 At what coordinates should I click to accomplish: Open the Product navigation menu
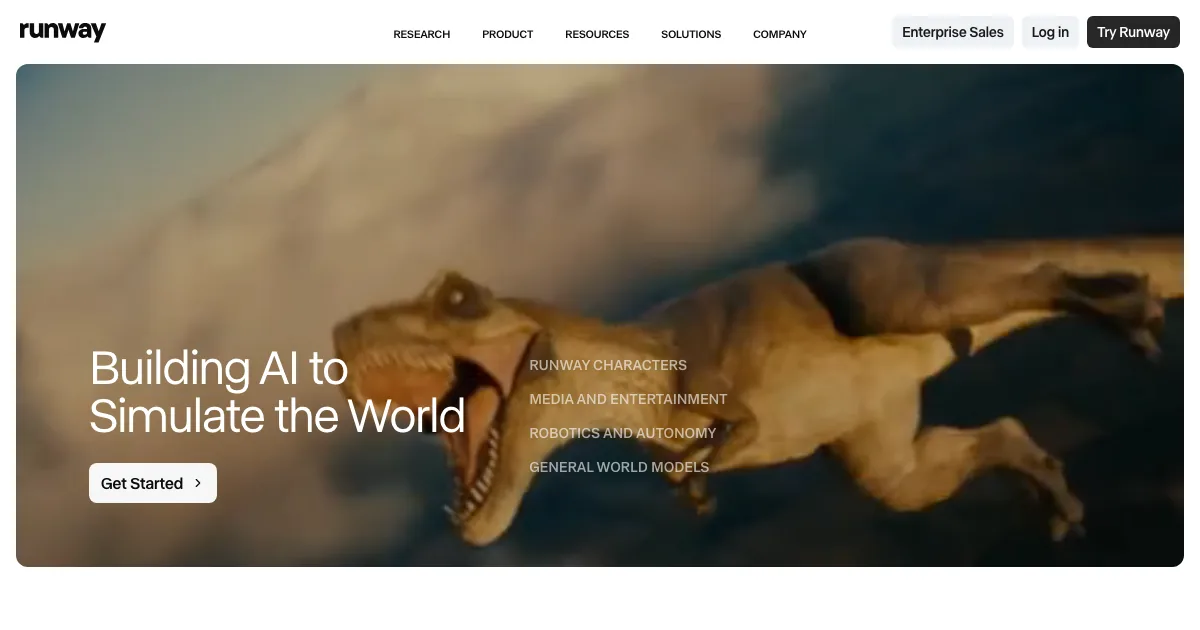coord(507,34)
